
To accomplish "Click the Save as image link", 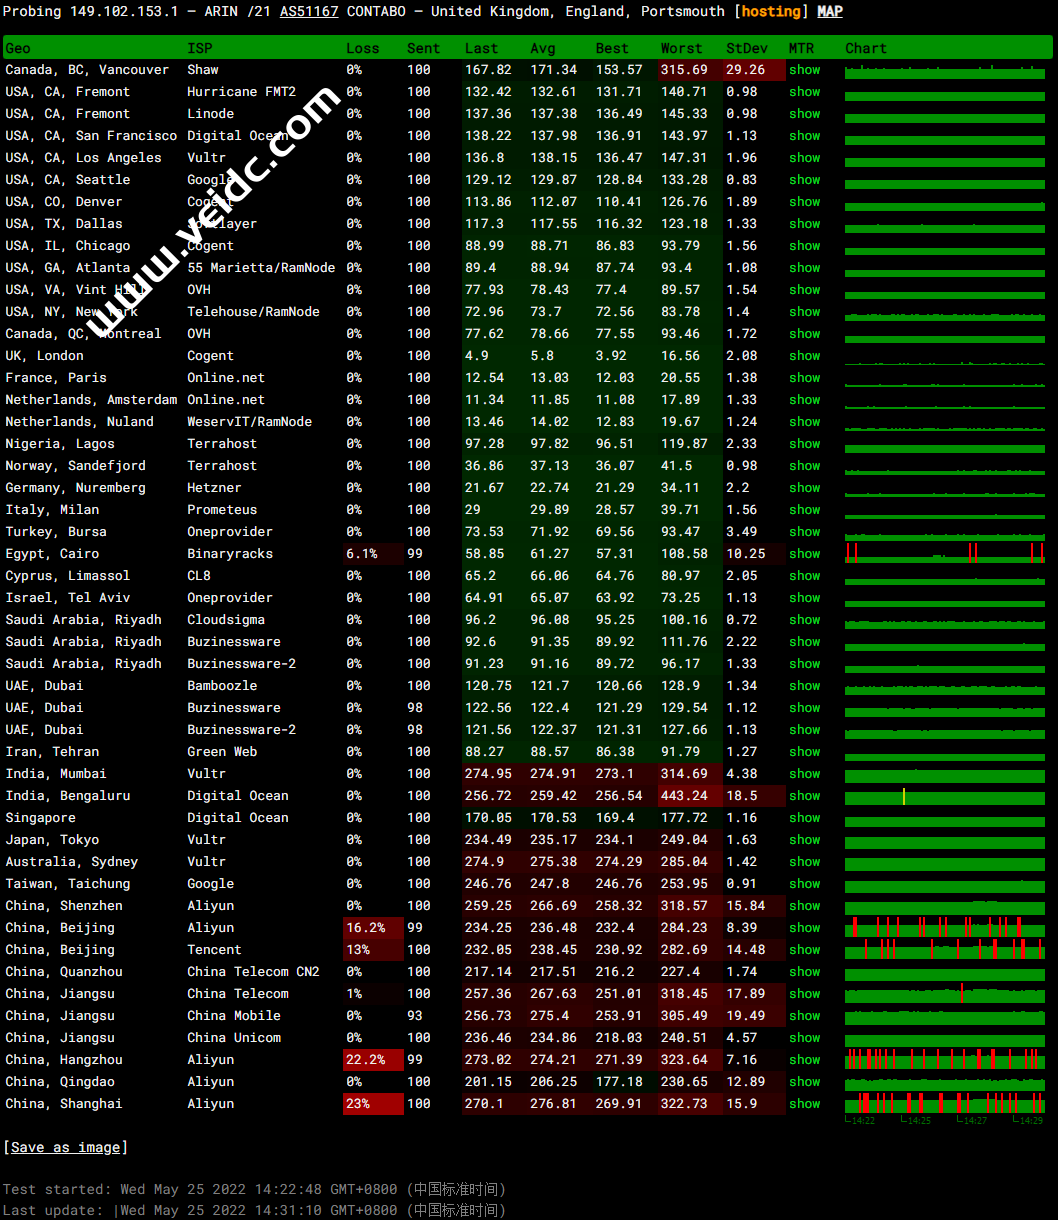I will click(x=66, y=1147).
